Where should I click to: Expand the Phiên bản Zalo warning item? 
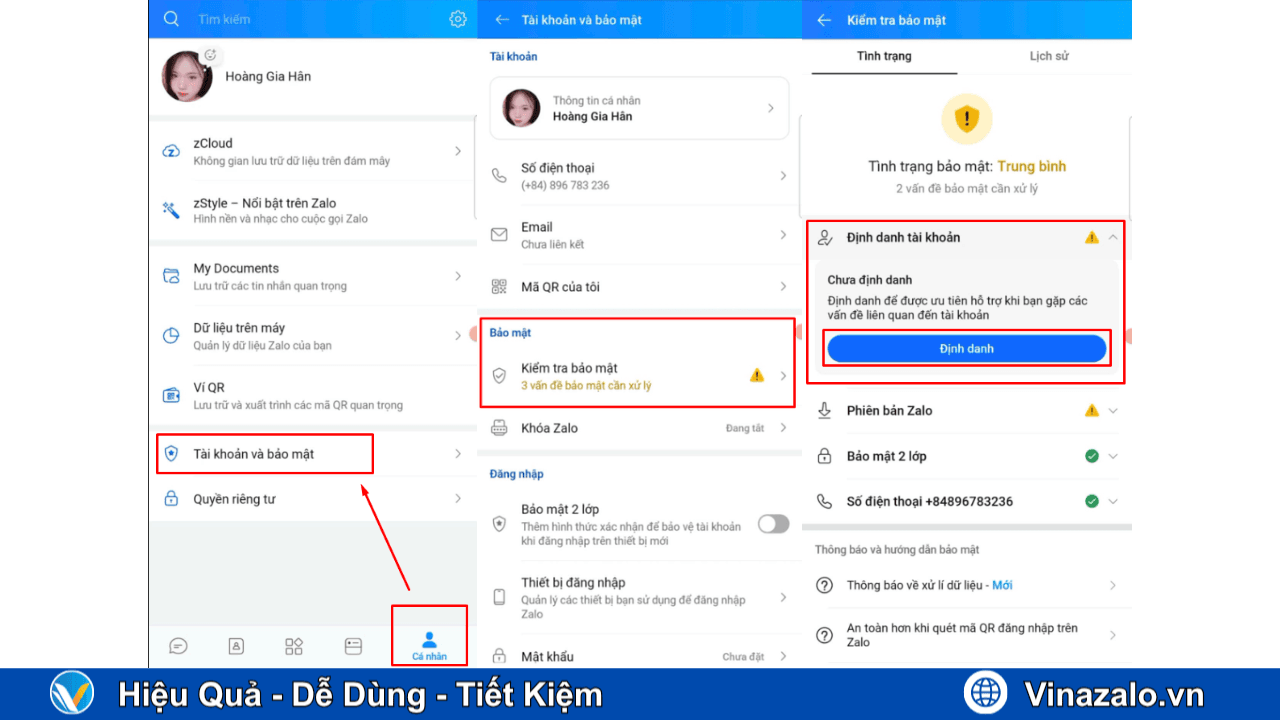point(1115,410)
